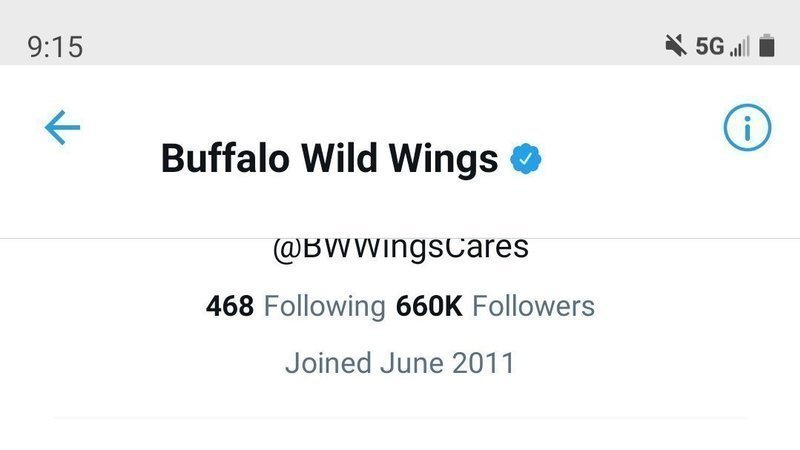Tap the signal strength bars

click(x=740, y=46)
